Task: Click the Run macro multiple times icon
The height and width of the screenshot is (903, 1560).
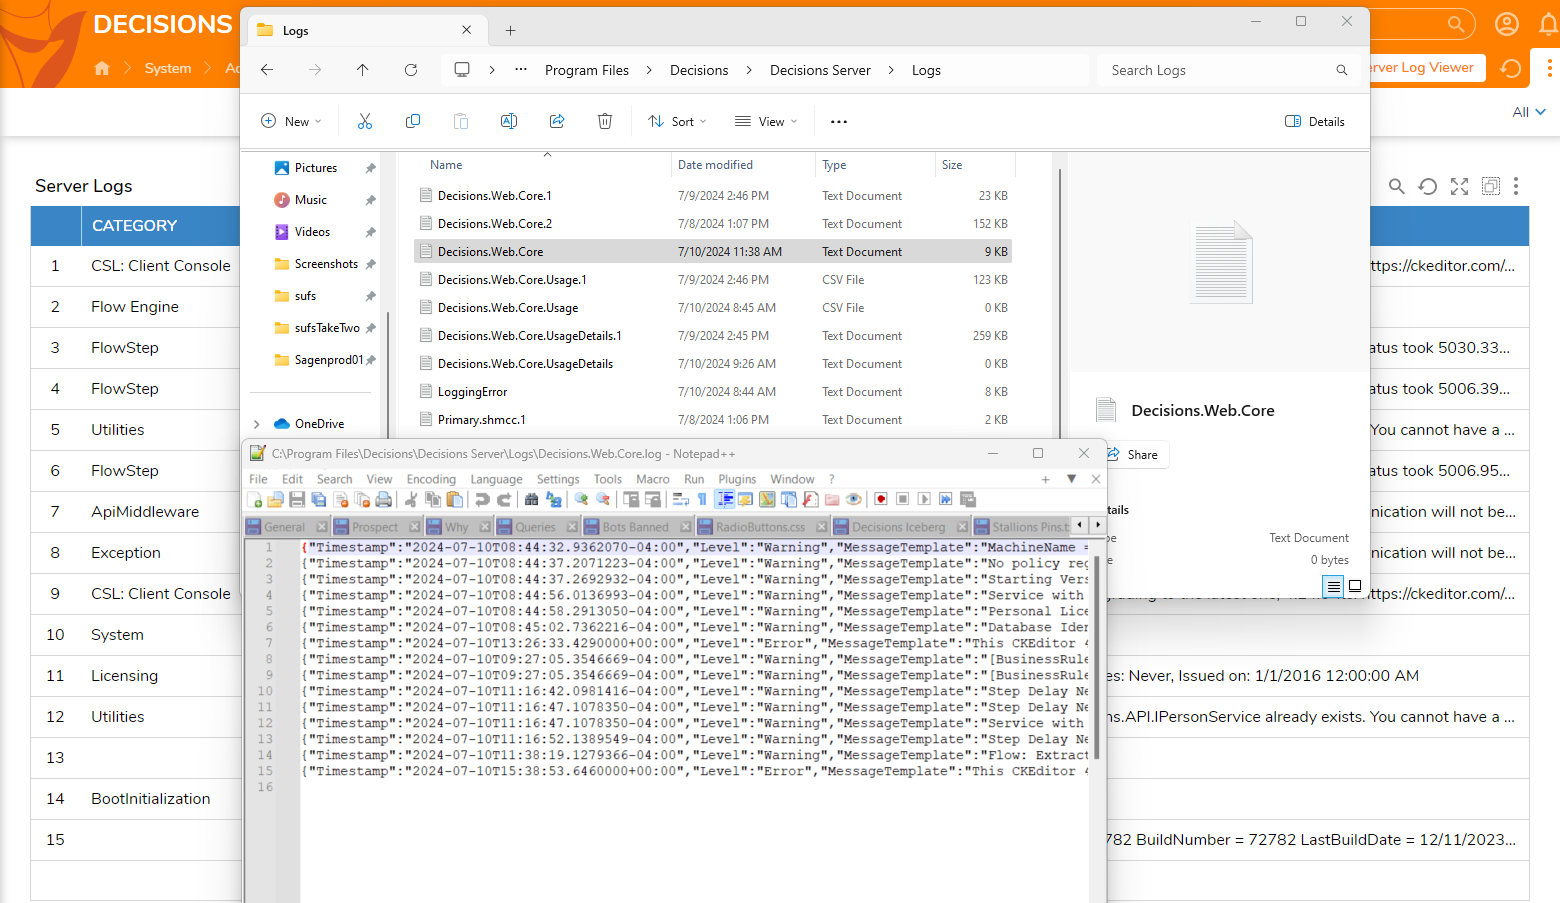Action: point(945,499)
